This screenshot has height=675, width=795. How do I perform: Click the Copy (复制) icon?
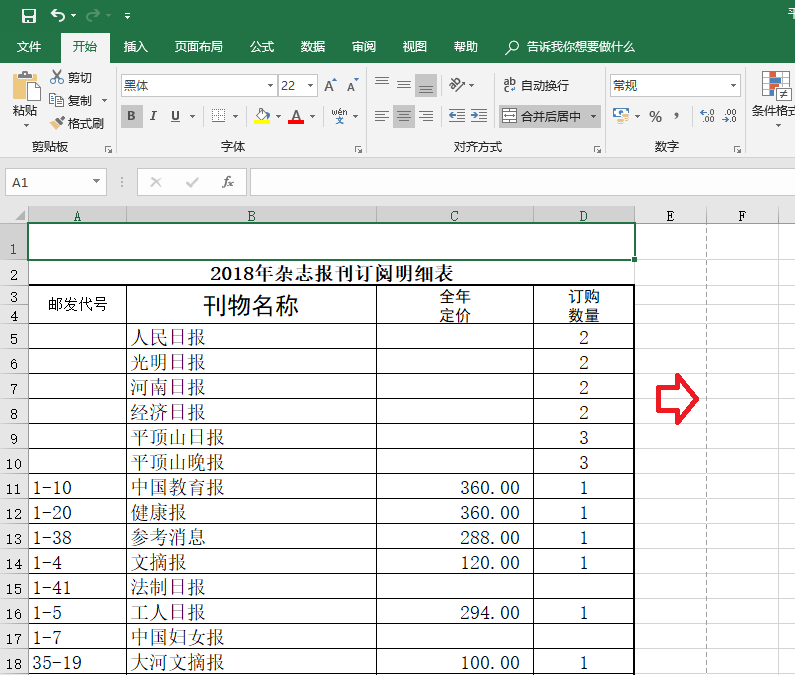pyautogui.click(x=56, y=100)
